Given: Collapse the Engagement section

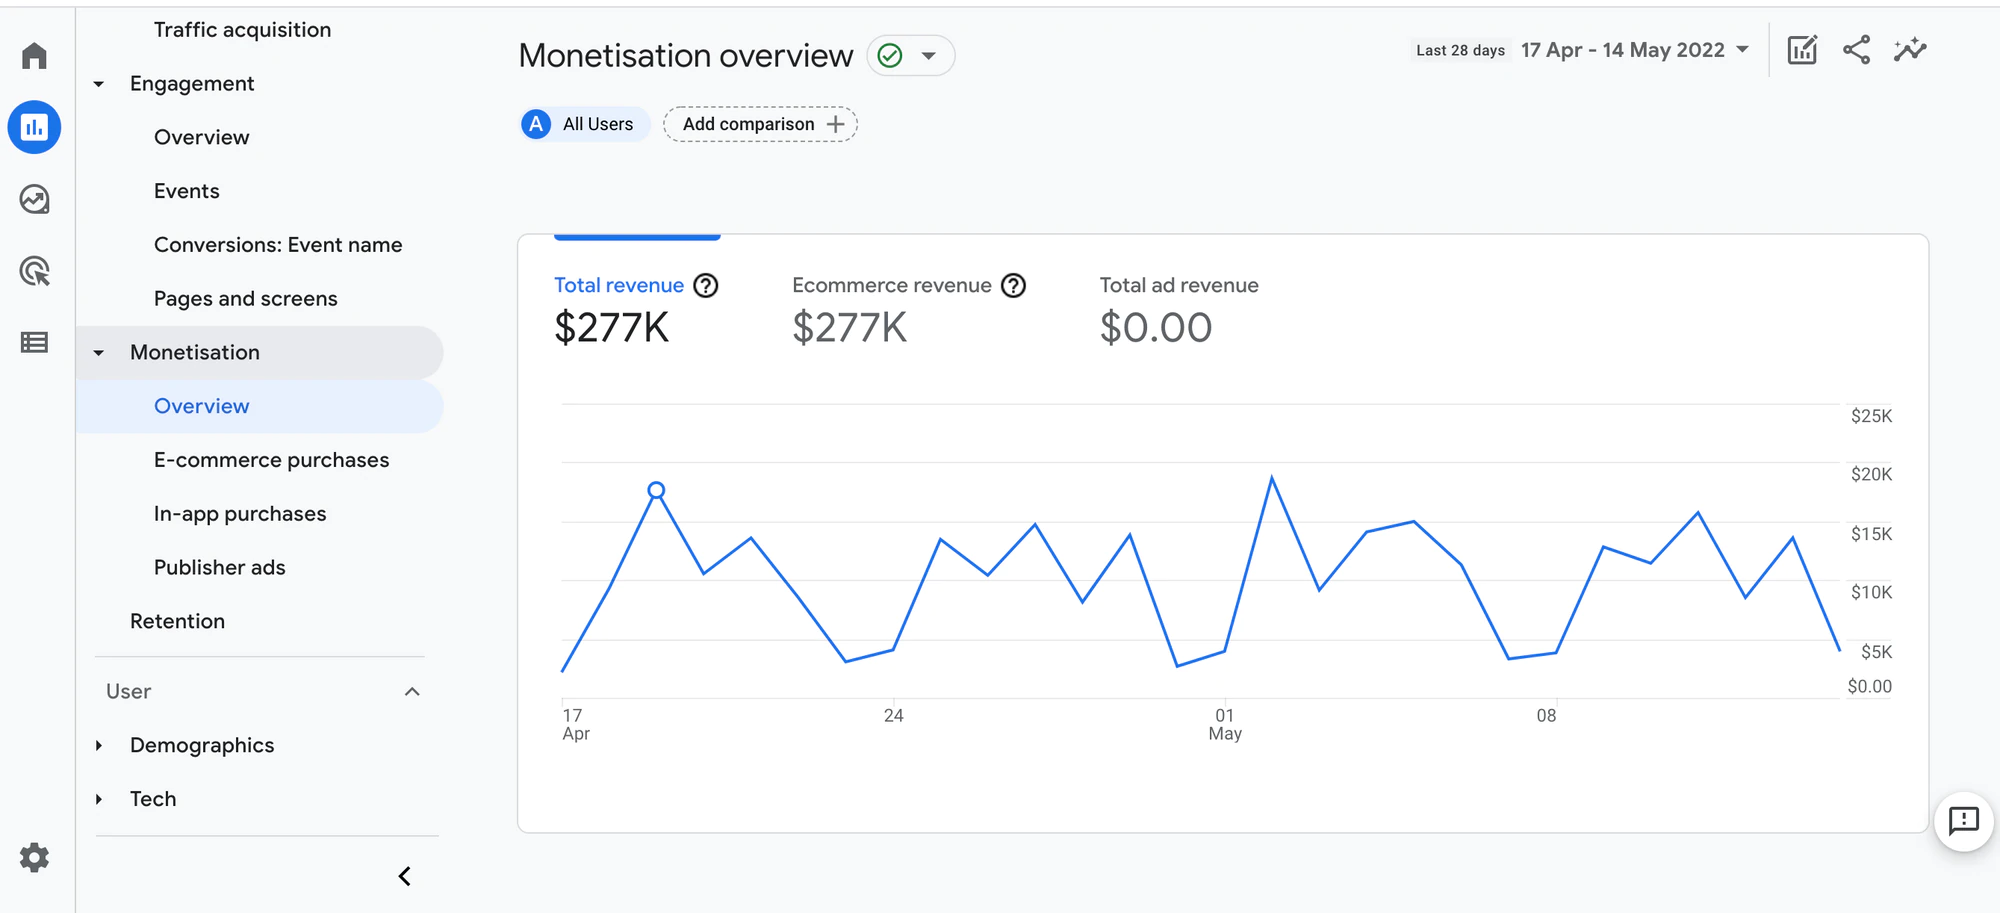Looking at the screenshot, I should point(98,84).
